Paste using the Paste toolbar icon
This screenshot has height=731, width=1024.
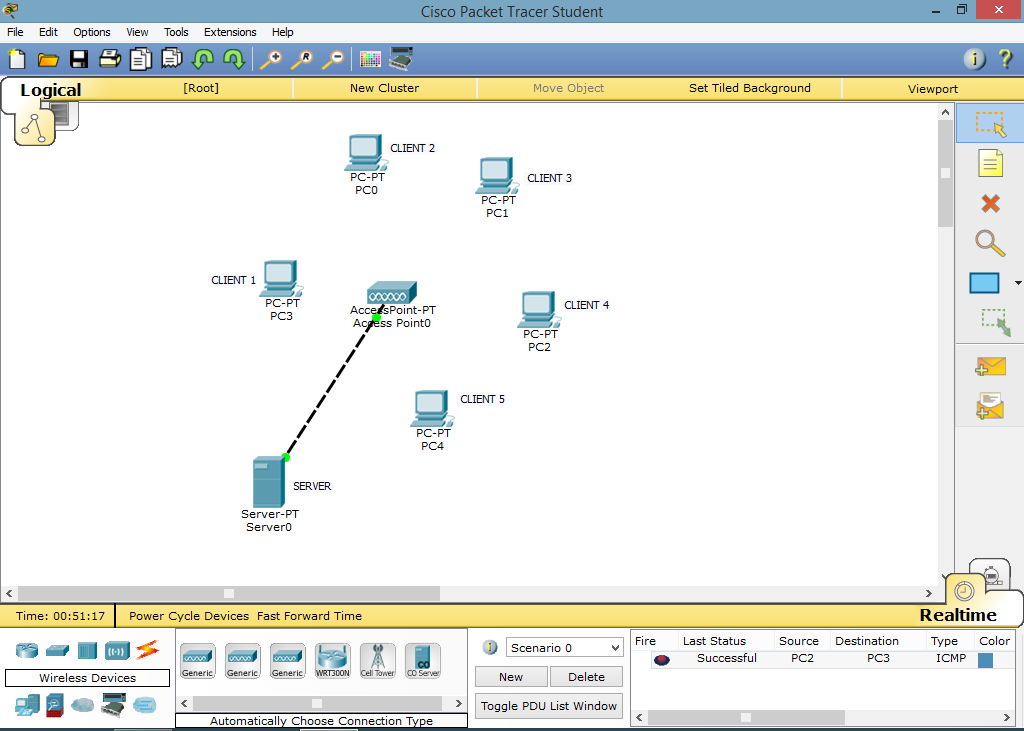(171, 59)
